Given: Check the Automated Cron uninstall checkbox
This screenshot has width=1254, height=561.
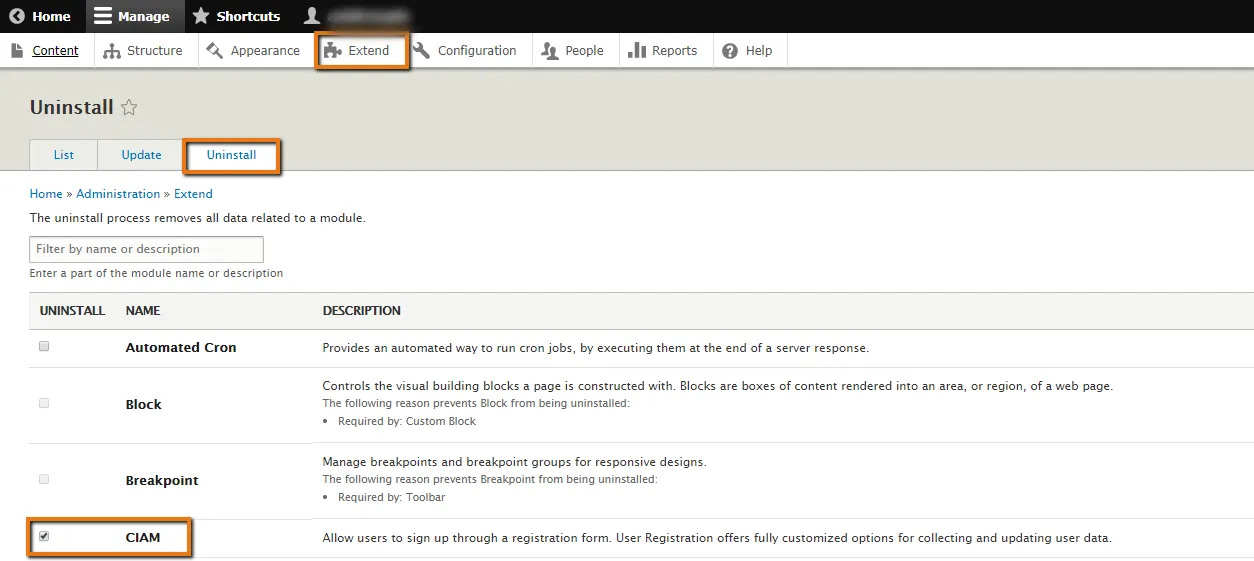Looking at the screenshot, I should click(44, 346).
